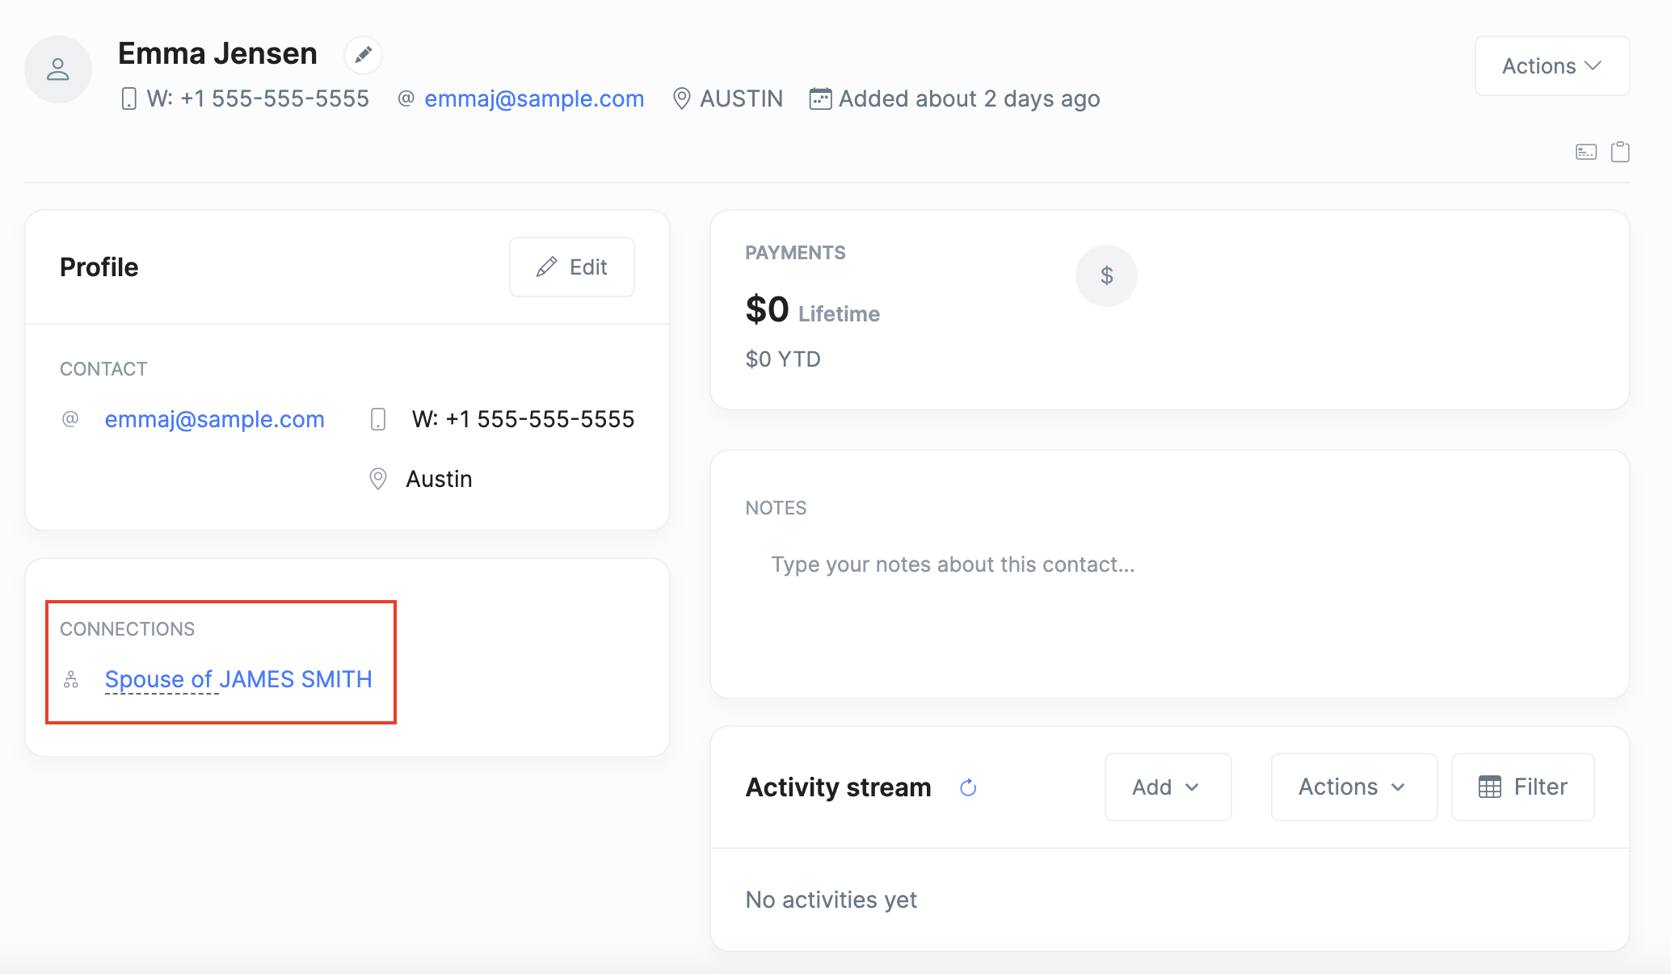Open the Activity stream Actions dropdown
1671x974 pixels.
coord(1352,787)
